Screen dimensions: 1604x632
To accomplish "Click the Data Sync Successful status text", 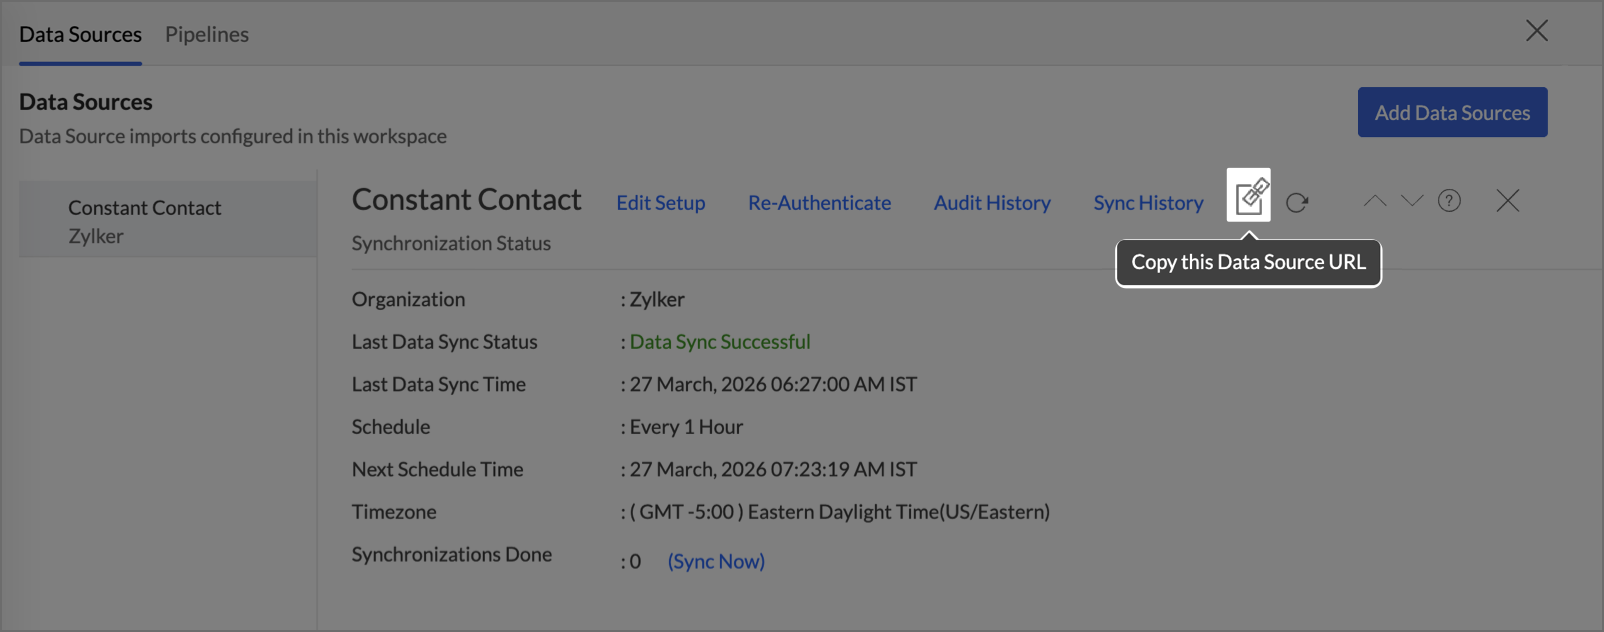I will pyautogui.click(x=720, y=342).
